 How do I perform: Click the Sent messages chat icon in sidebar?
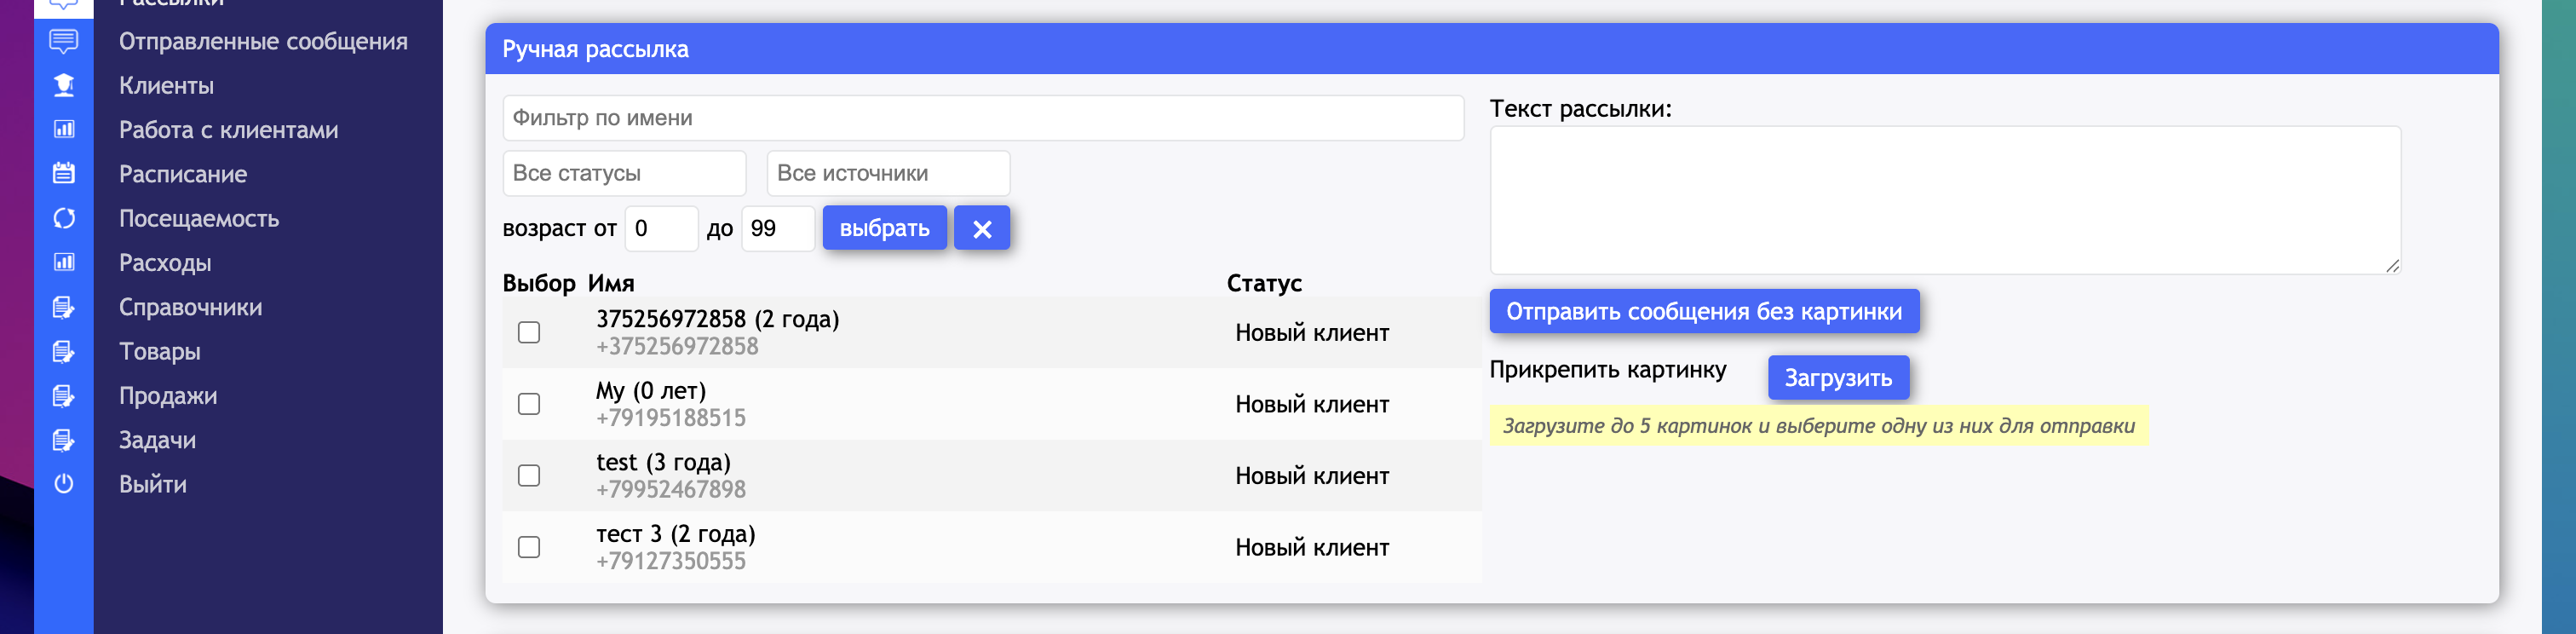click(64, 42)
